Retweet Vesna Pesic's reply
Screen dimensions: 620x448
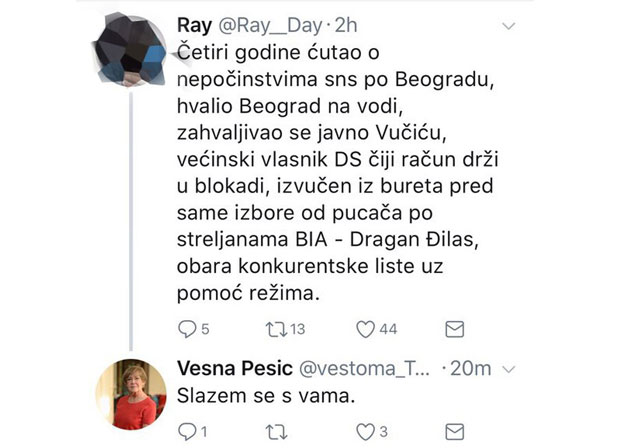pos(273,431)
